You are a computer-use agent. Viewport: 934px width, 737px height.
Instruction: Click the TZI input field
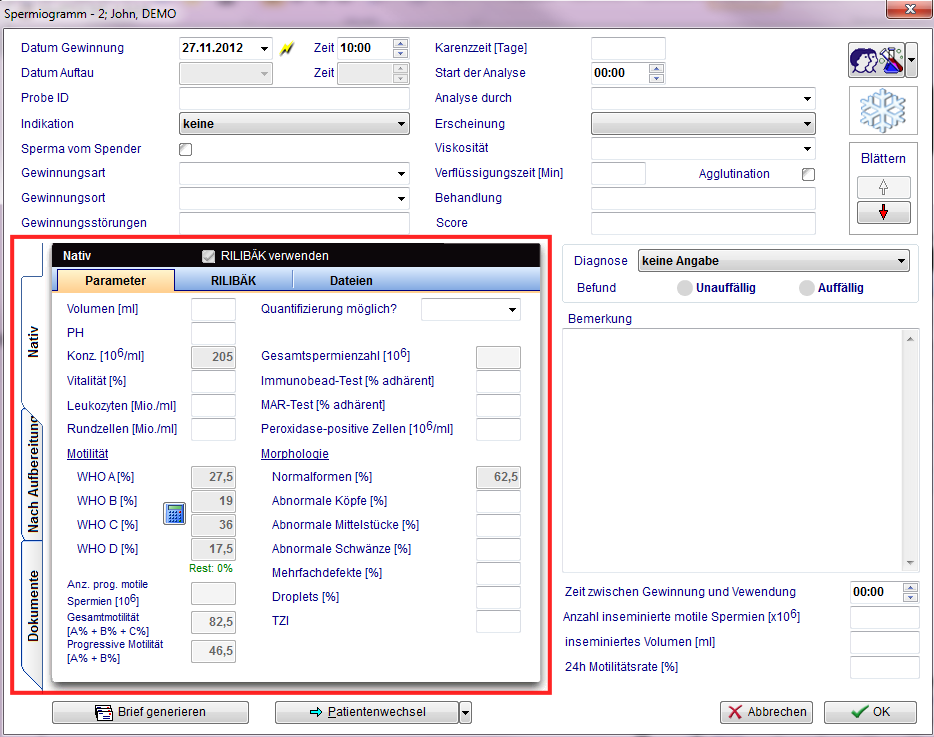point(498,621)
